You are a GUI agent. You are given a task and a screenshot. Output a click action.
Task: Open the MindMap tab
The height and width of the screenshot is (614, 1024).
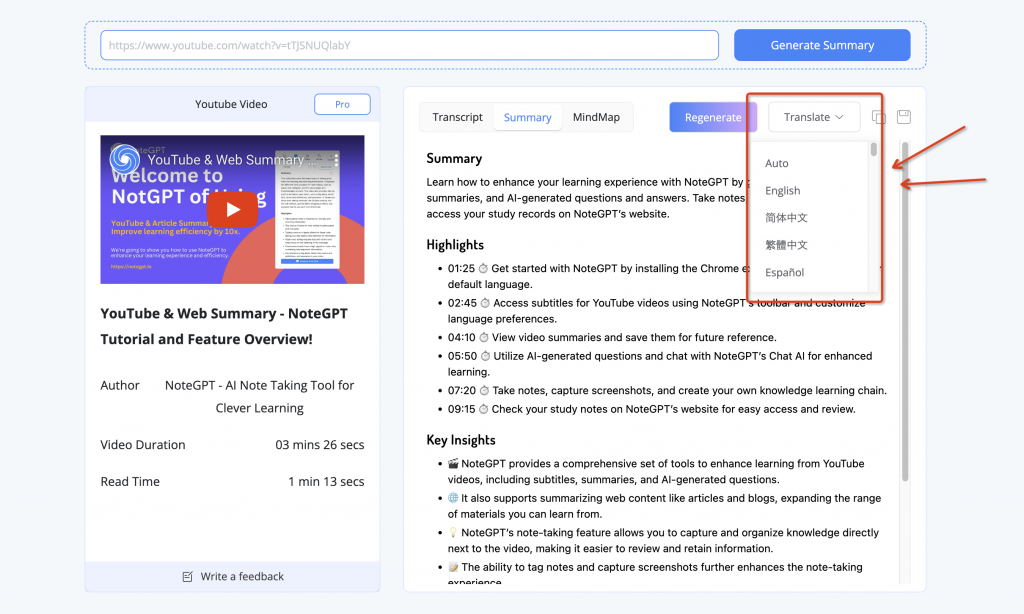tap(596, 117)
